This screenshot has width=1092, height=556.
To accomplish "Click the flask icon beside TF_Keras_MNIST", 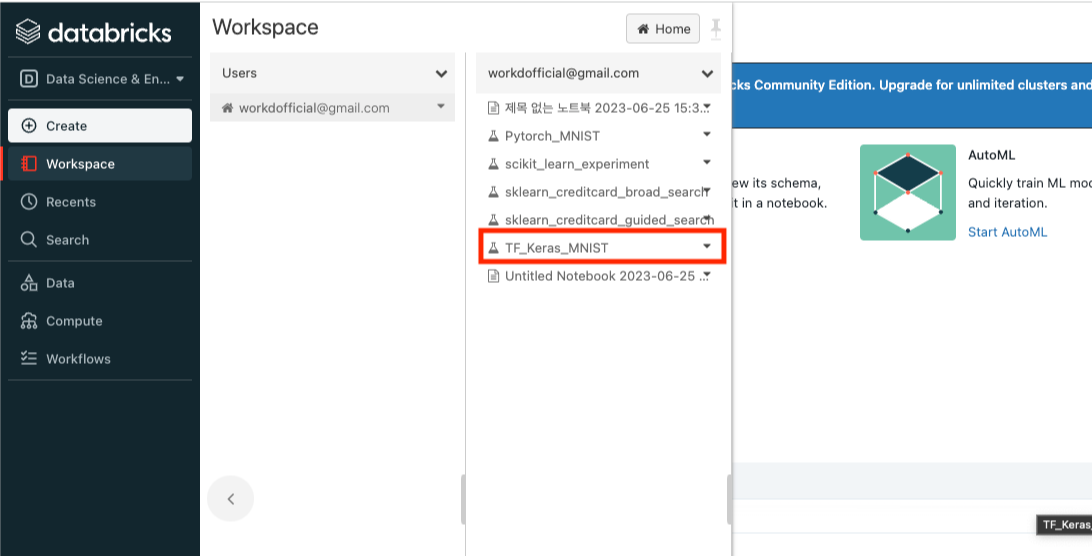I will (493, 248).
